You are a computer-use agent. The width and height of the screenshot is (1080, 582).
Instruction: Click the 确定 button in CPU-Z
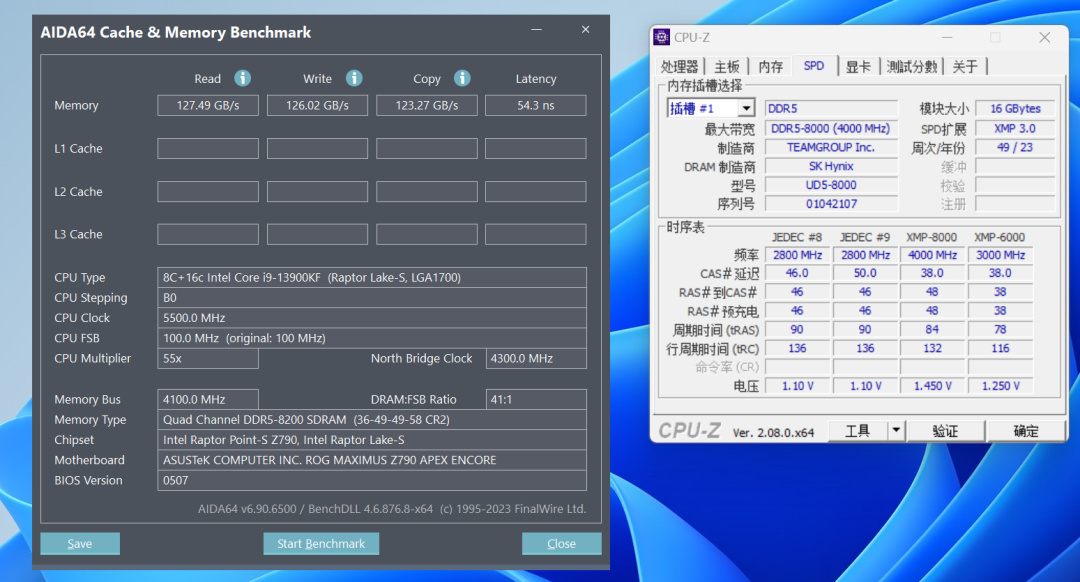[1026, 431]
